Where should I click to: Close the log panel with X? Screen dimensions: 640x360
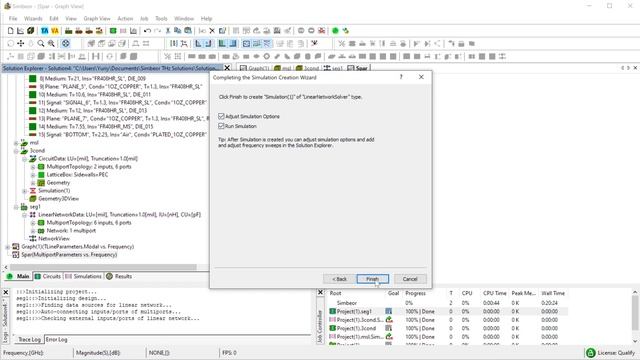tap(6, 292)
